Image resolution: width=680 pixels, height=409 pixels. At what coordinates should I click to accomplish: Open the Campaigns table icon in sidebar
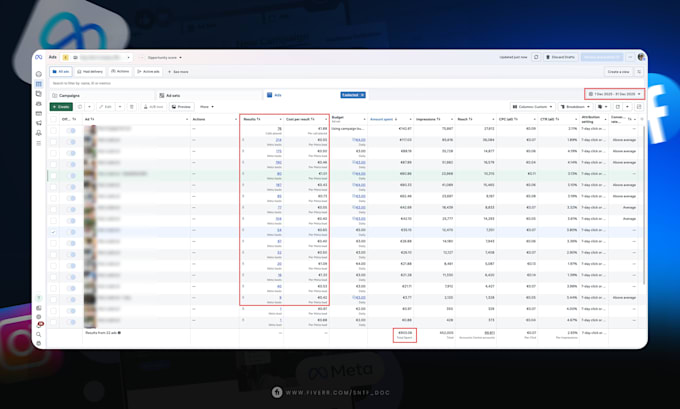39,84
